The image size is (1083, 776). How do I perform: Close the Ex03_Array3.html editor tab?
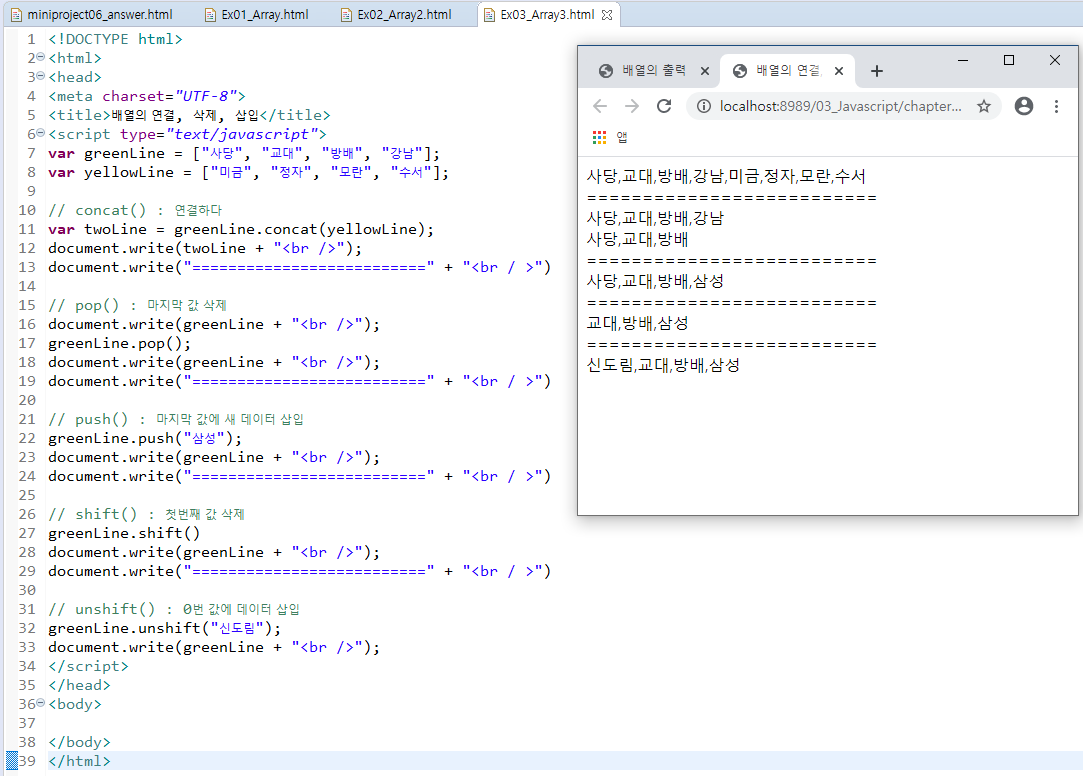pos(607,14)
